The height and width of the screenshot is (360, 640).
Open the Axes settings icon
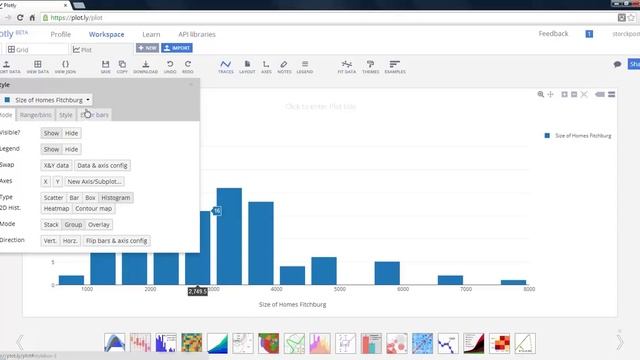point(266,67)
